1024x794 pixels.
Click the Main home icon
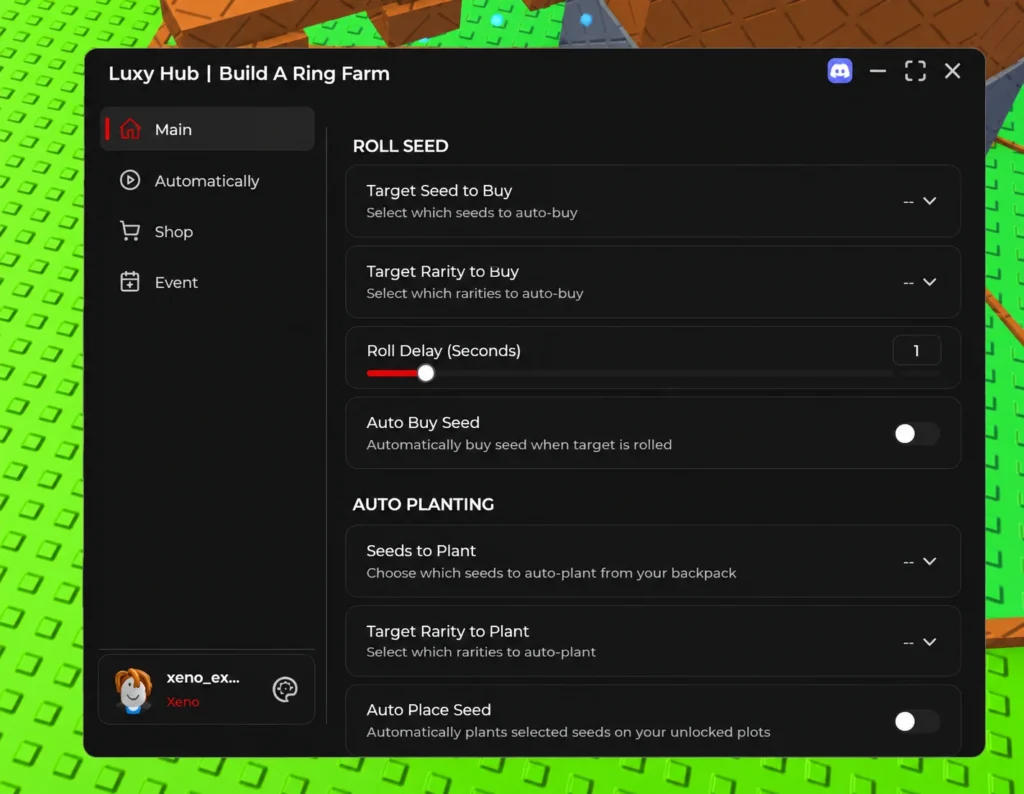click(130, 129)
